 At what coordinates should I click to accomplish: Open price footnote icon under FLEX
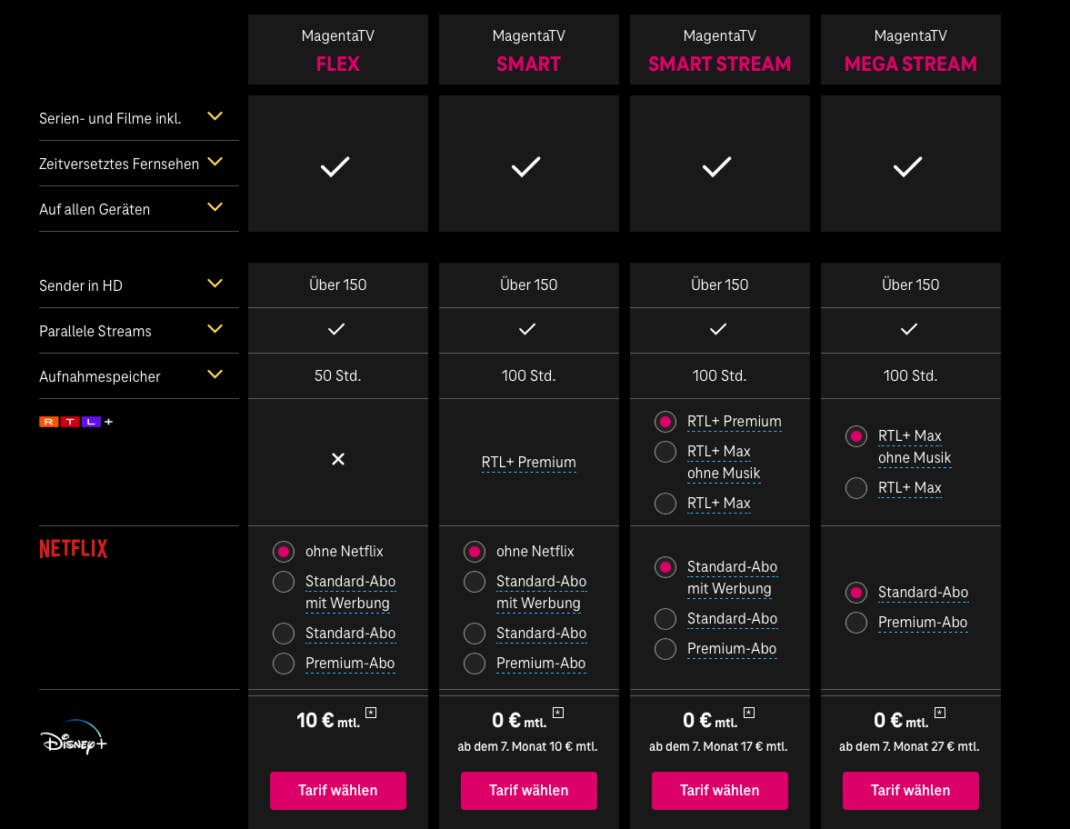pos(371,712)
